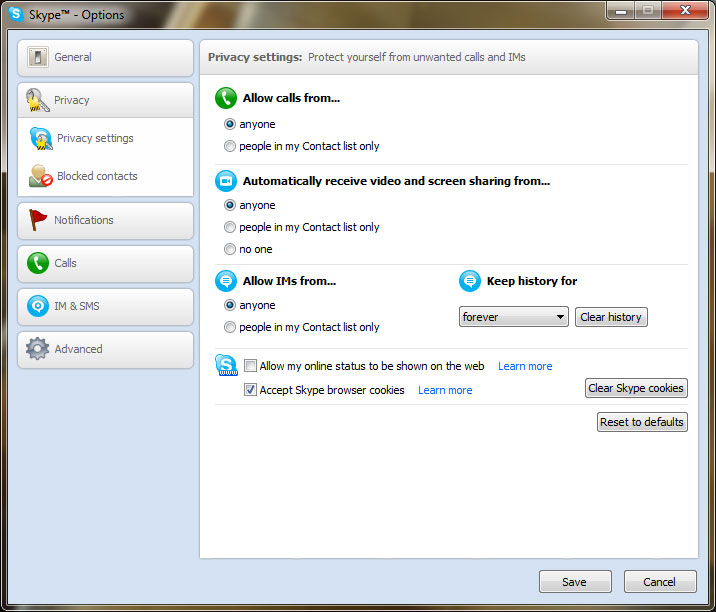Select Contact list only for IMs
The width and height of the screenshot is (716, 612).
[x=230, y=327]
